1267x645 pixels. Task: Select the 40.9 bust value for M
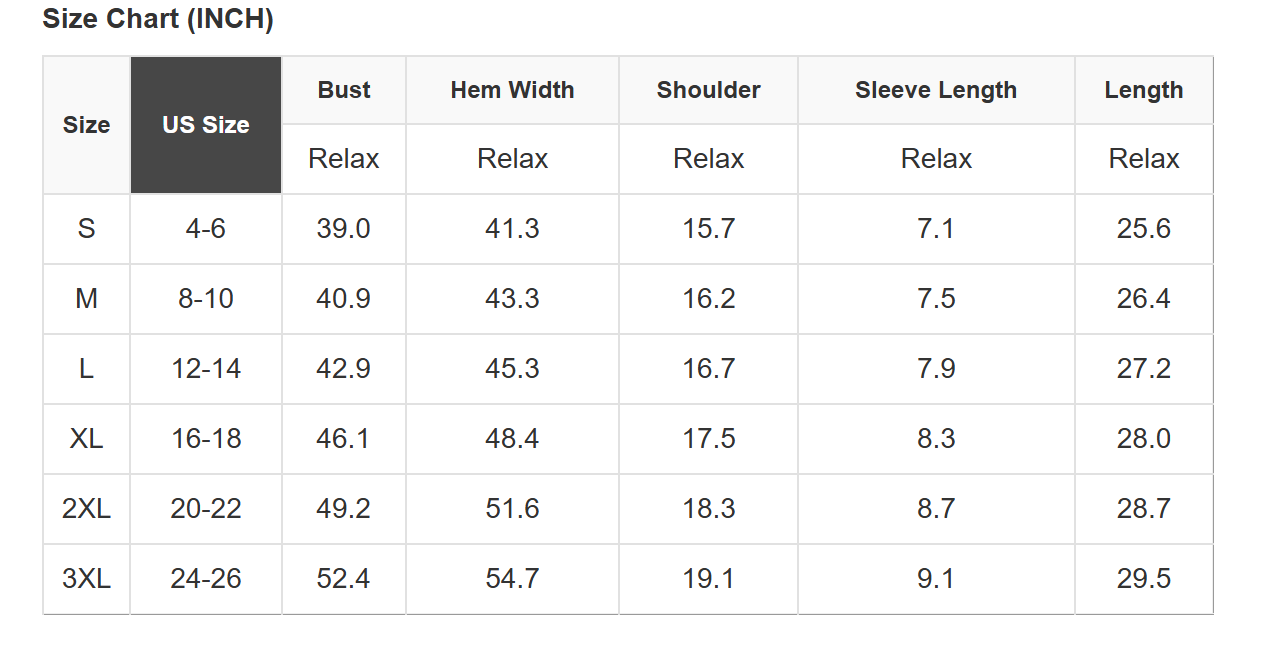click(x=344, y=299)
